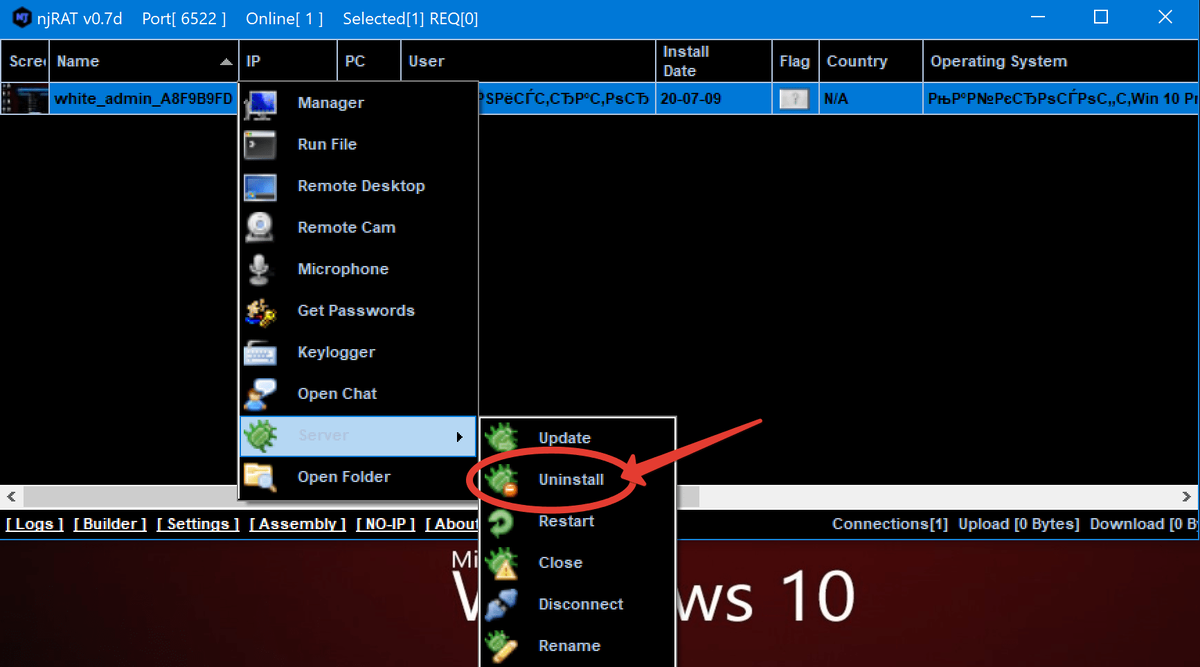The height and width of the screenshot is (667, 1200).
Task: Click the 20-07-09 install date cell
Action: pos(714,99)
